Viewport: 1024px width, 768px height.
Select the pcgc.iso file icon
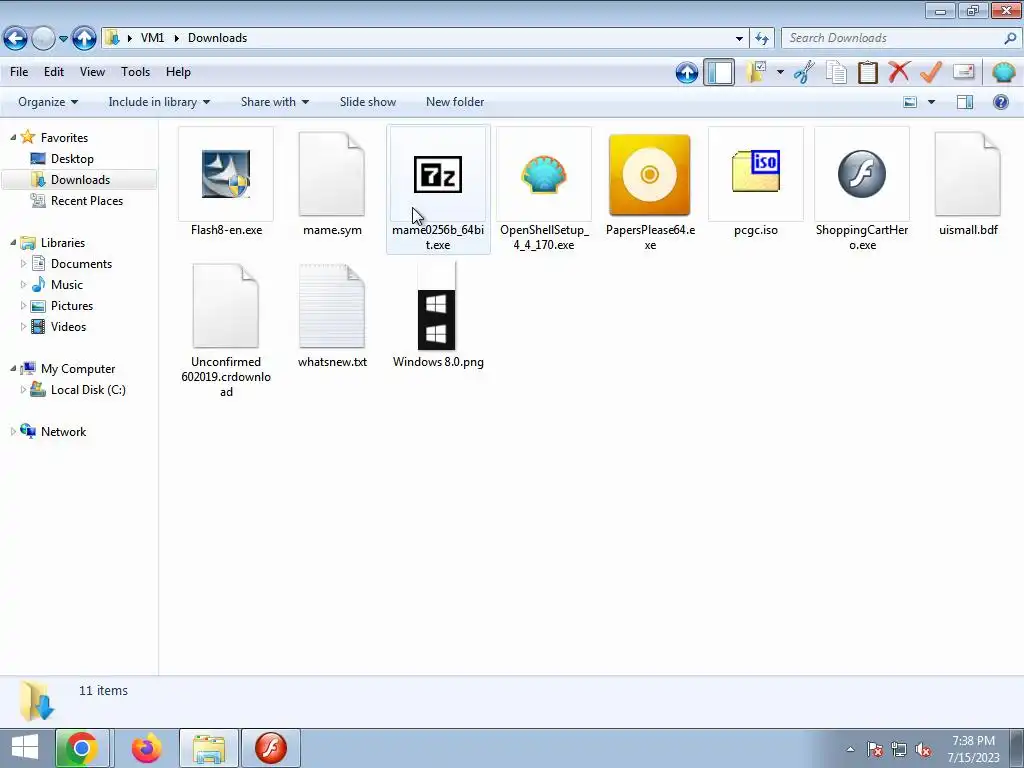756,171
